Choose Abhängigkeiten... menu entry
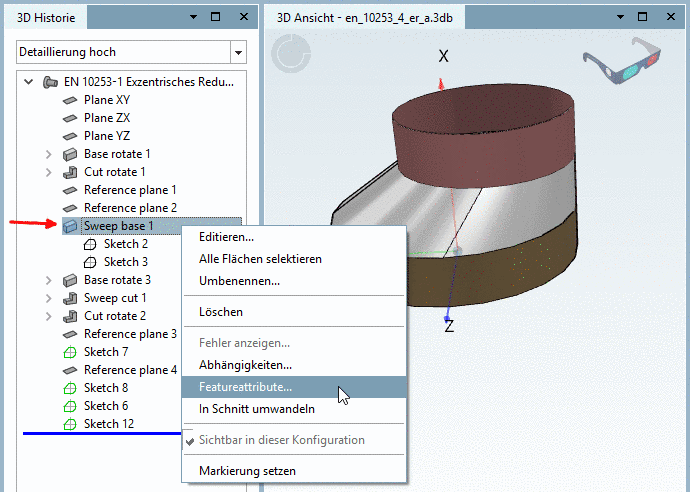 pyautogui.click(x=294, y=365)
